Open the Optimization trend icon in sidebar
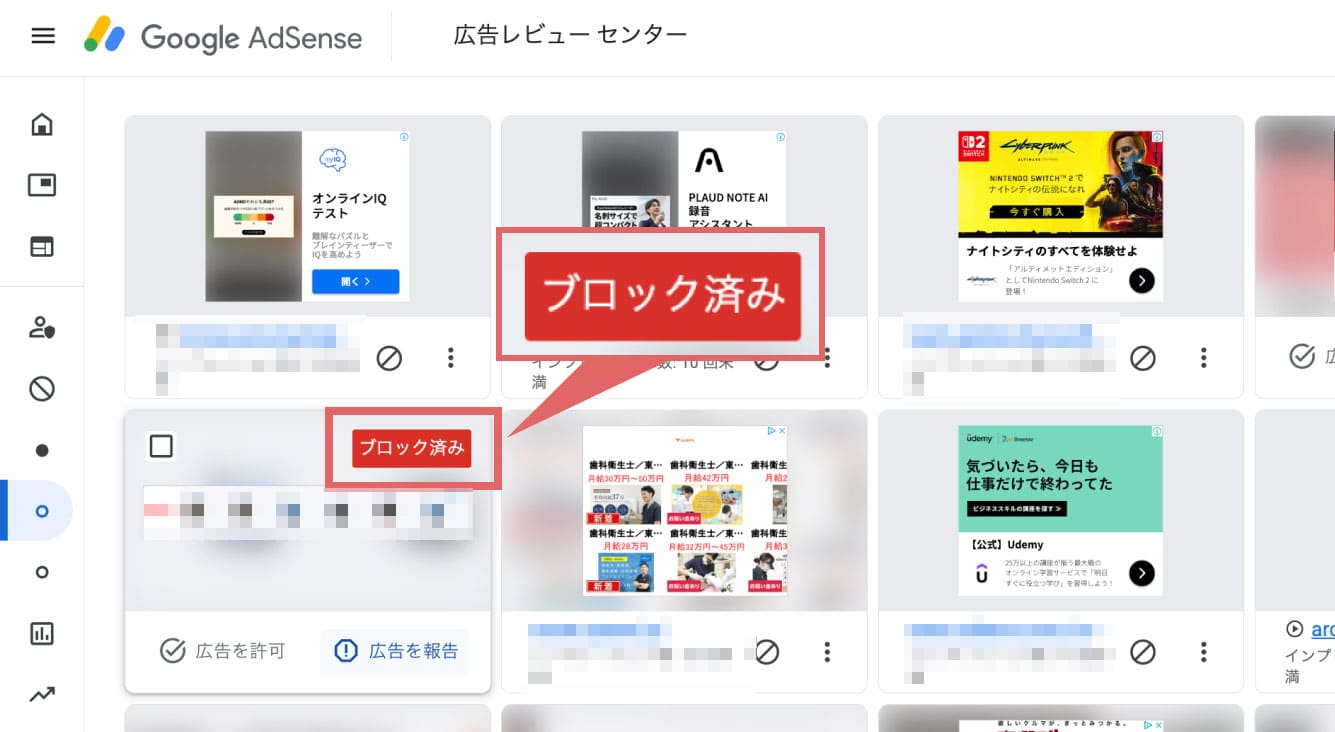This screenshot has width=1335, height=732. click(42, 694)
